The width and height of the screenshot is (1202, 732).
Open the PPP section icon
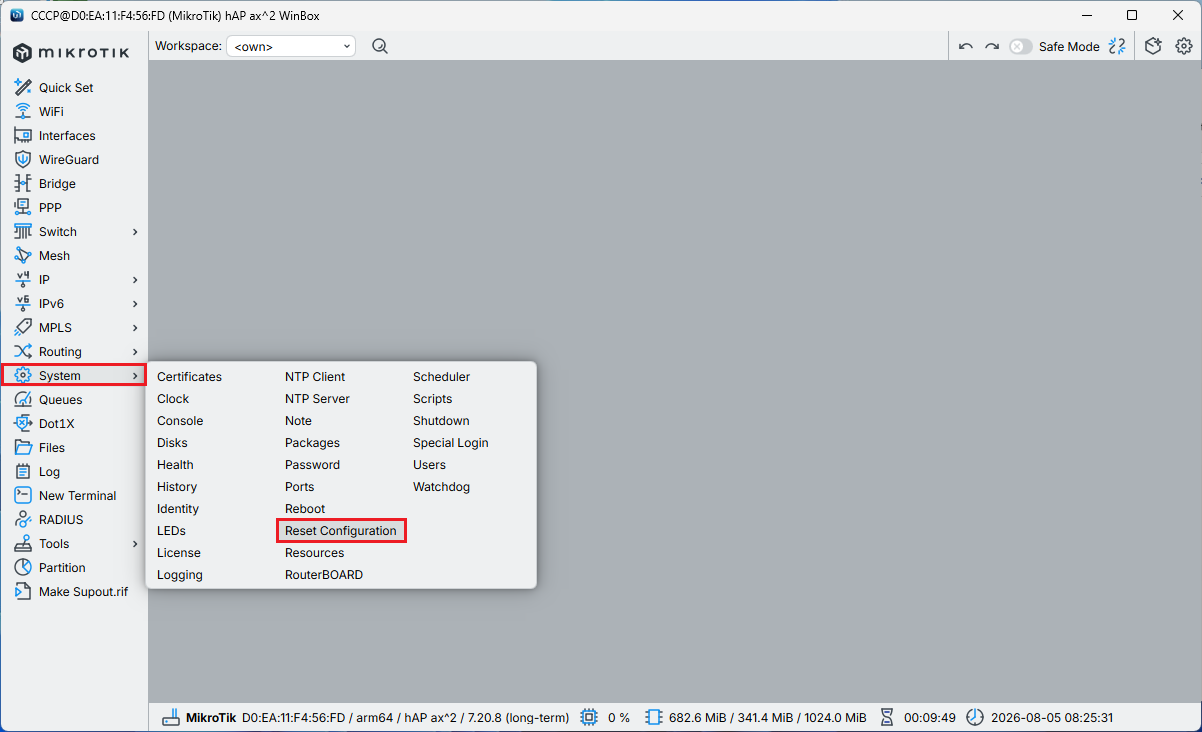tap(23, 208)
